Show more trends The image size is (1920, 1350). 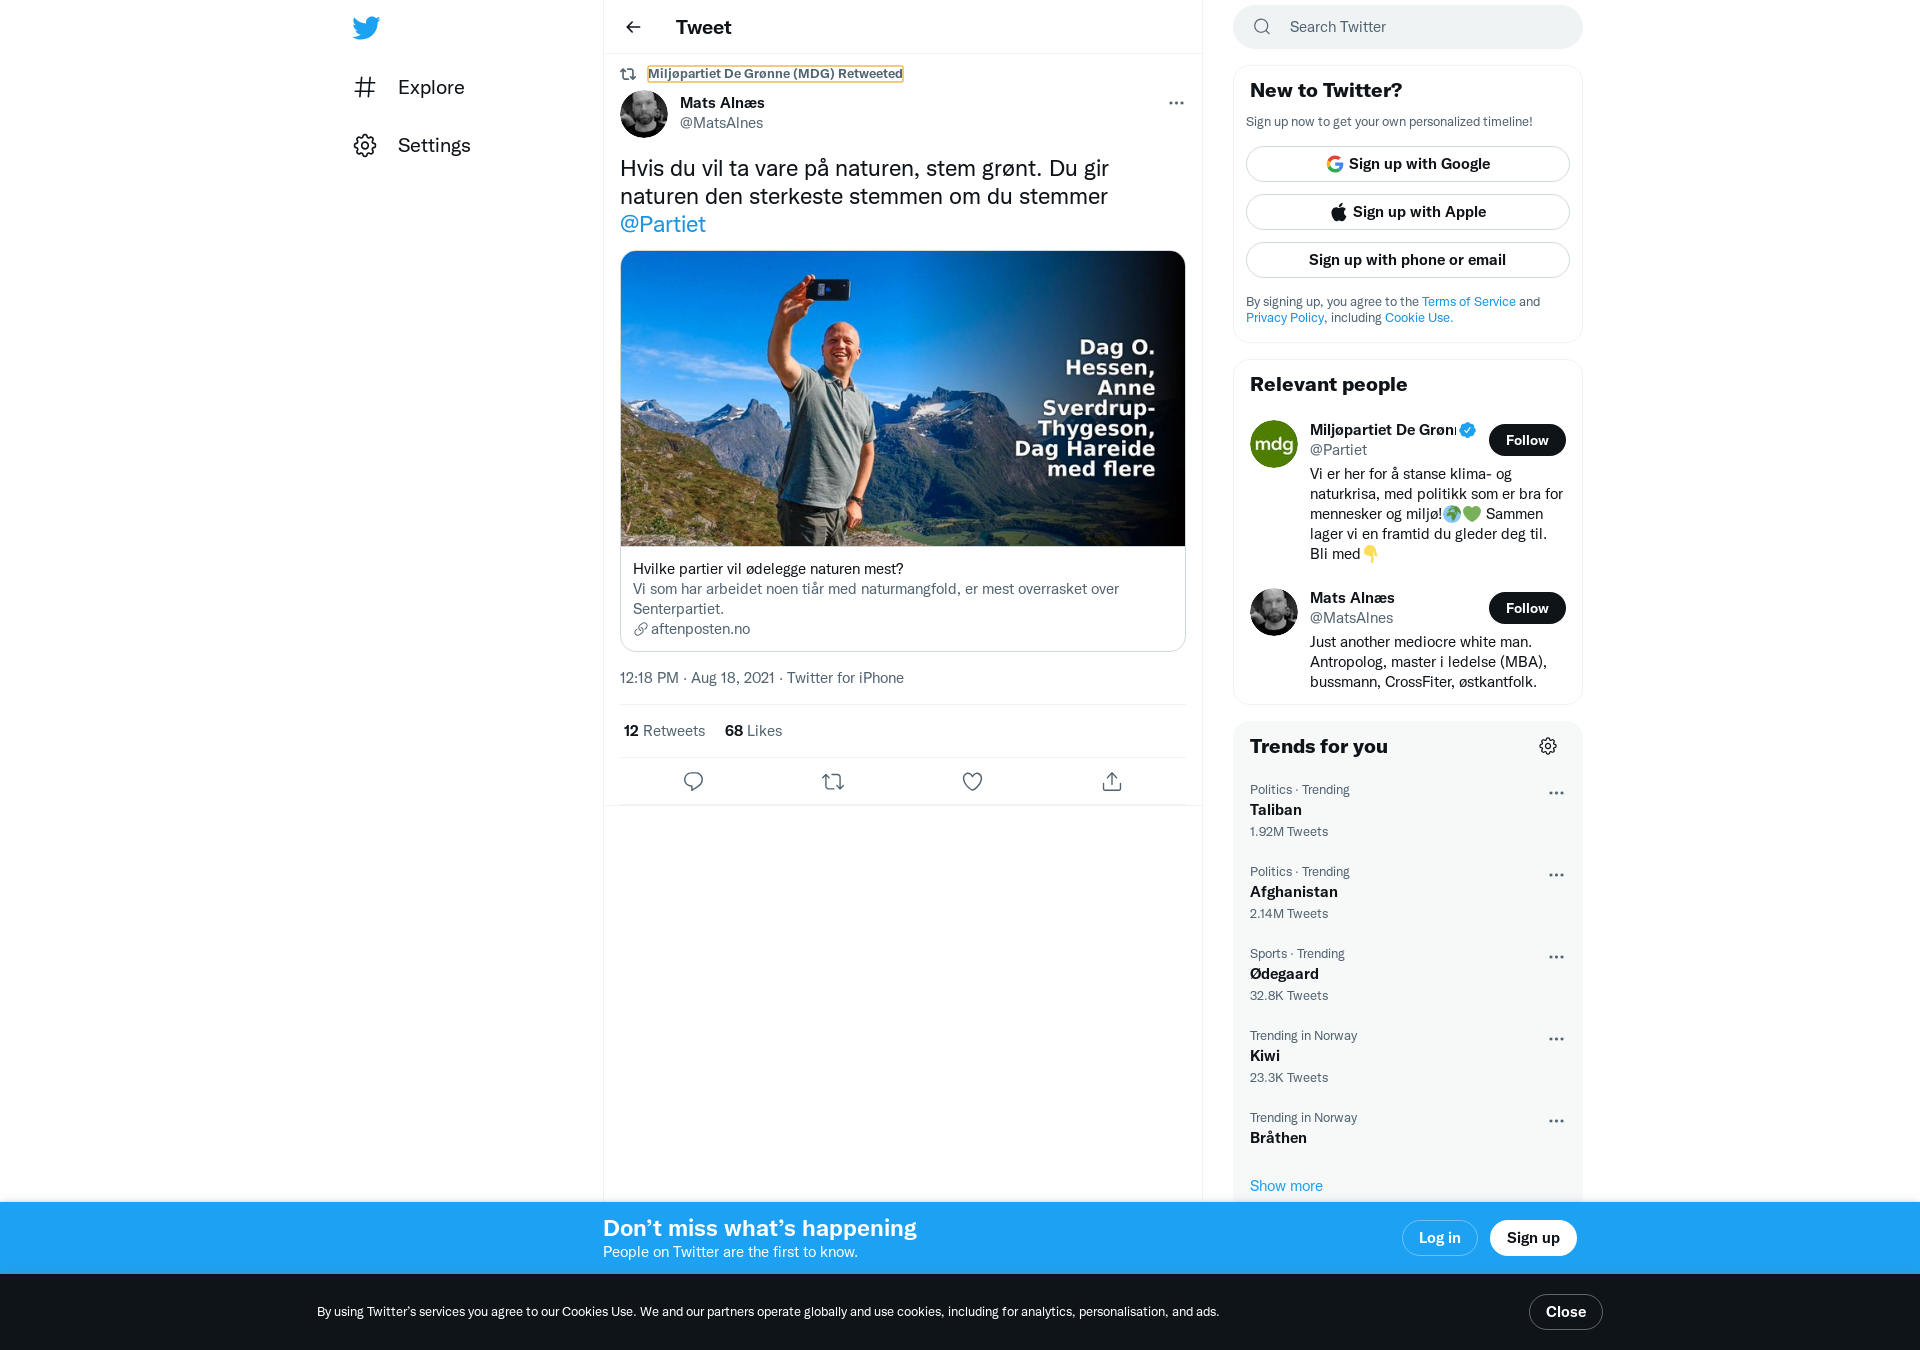1286,1186
